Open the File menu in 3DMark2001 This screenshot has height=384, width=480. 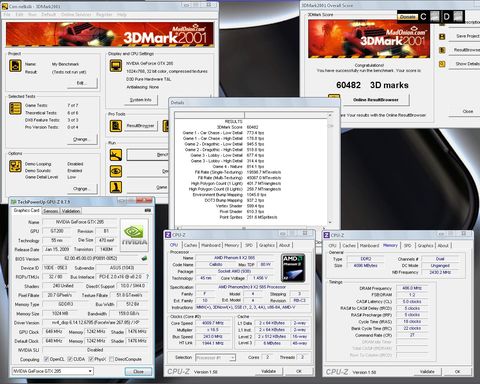point(7,15)
